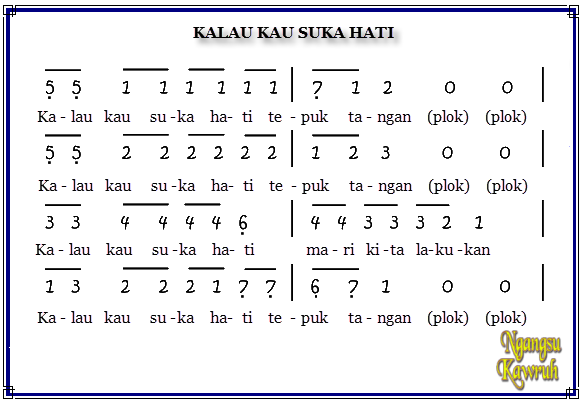Click the title "KALAU KAU SUKA HATI"
This screenshot has height=400, width=580.
(293, 33)
